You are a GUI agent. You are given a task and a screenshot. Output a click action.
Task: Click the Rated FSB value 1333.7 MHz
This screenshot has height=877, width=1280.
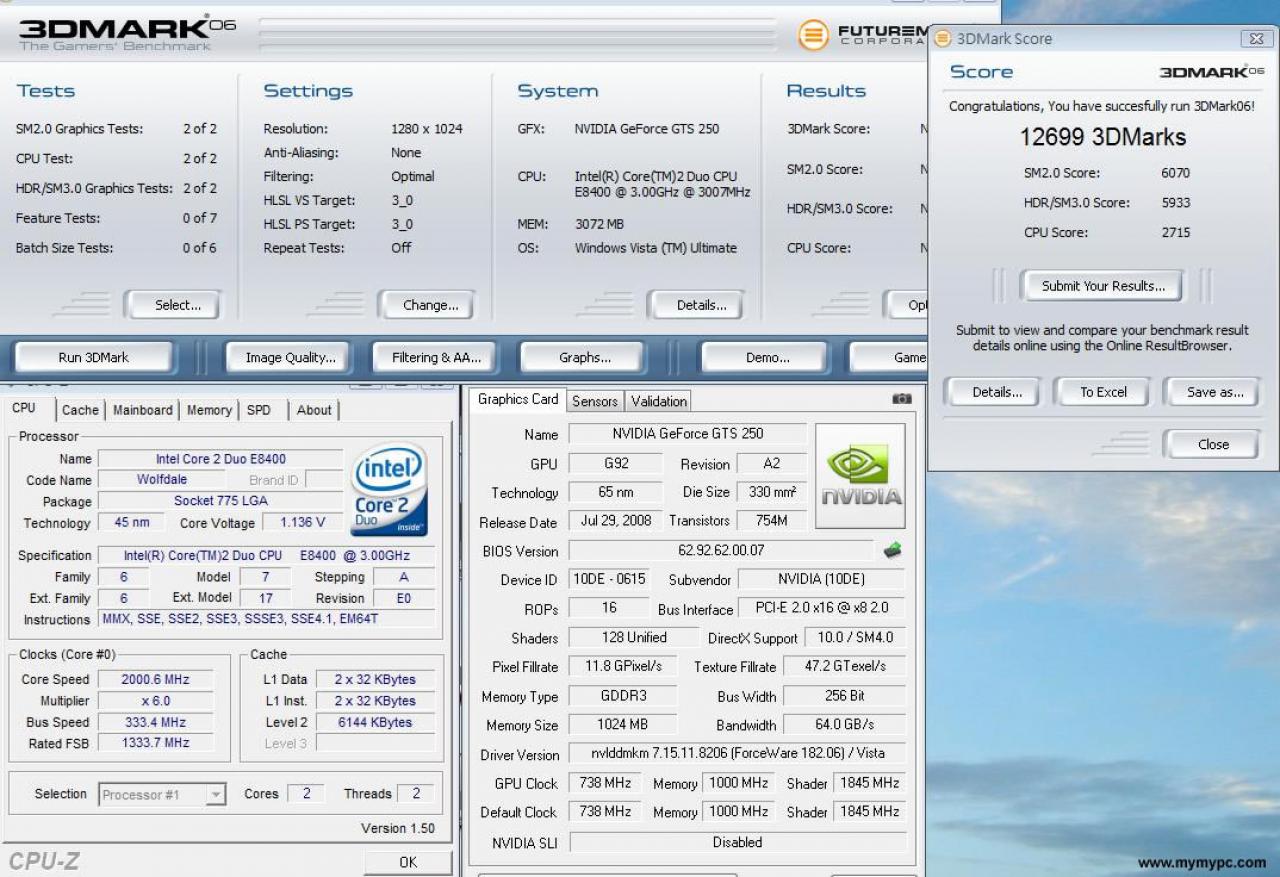[x=154, y=743]
